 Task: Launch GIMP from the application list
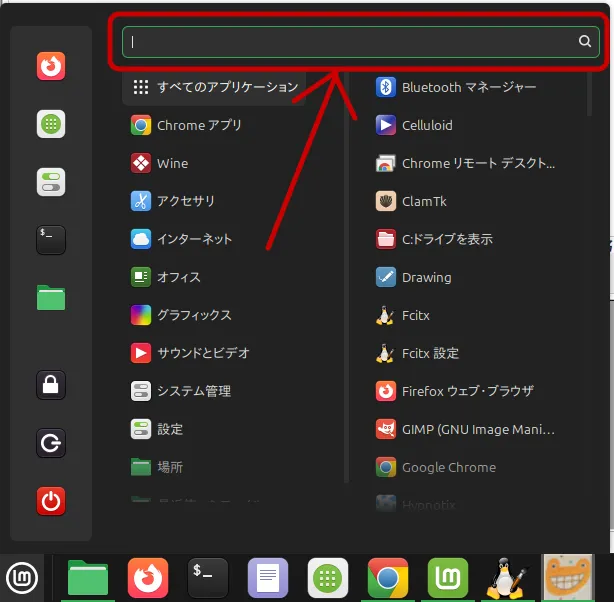pyautogui.click(x=476, y=429)
